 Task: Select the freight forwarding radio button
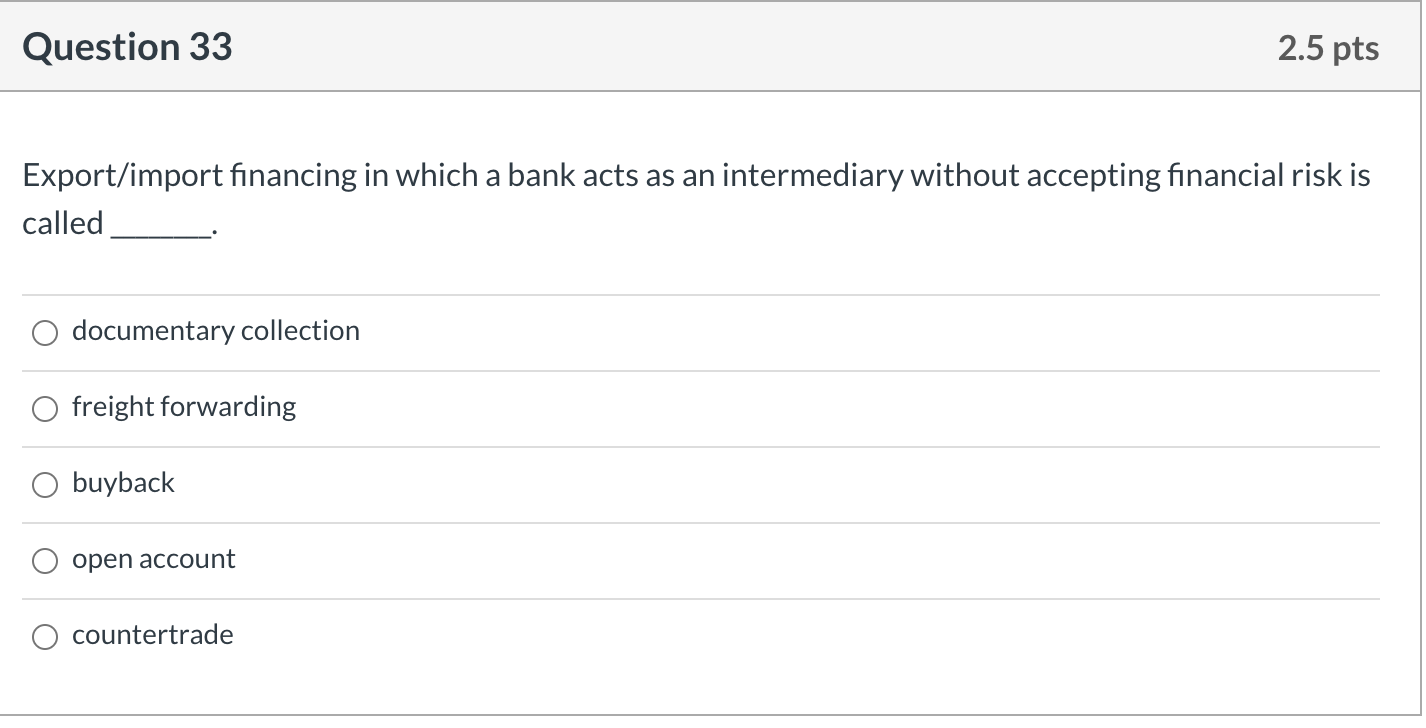(x=44, y=408)
